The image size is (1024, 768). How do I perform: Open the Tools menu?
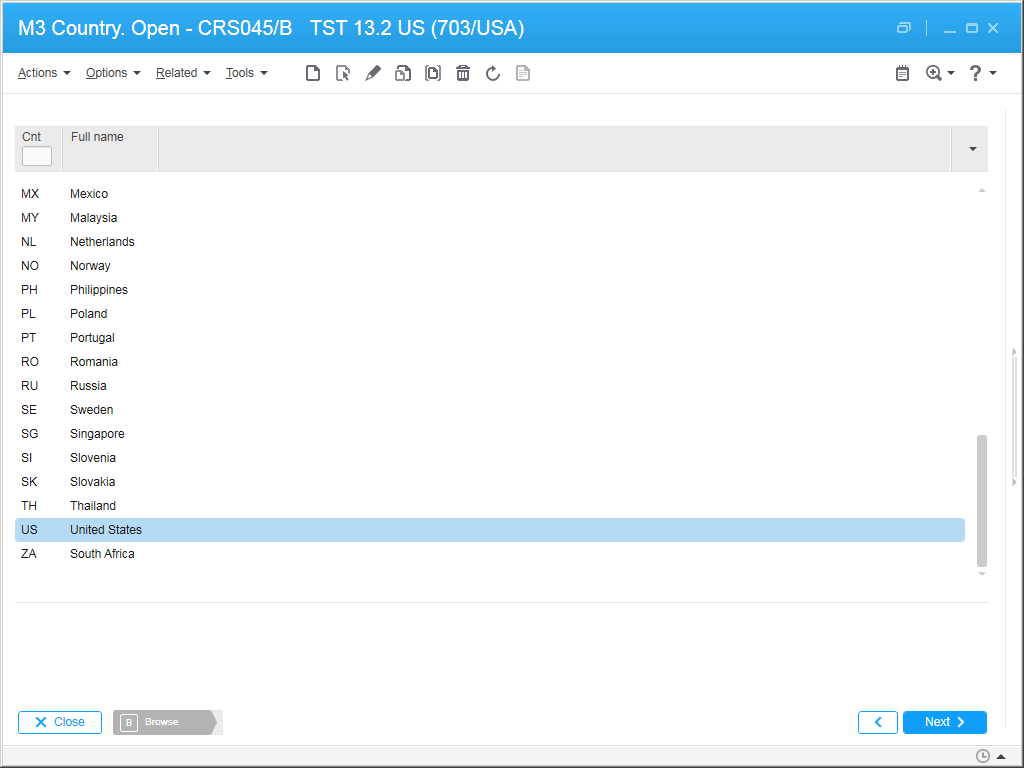click(x=246, y=73)
